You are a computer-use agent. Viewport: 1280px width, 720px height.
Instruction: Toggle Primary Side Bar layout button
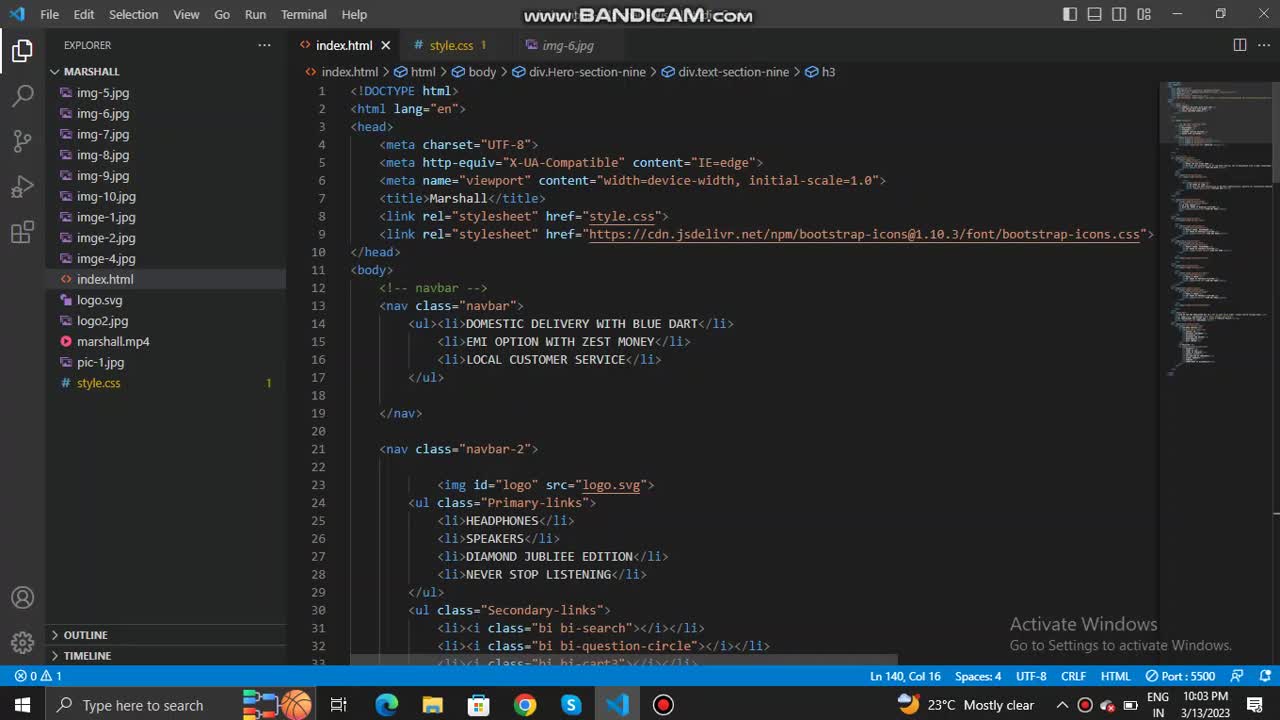pyautogui.click(x=1070, y=14)
